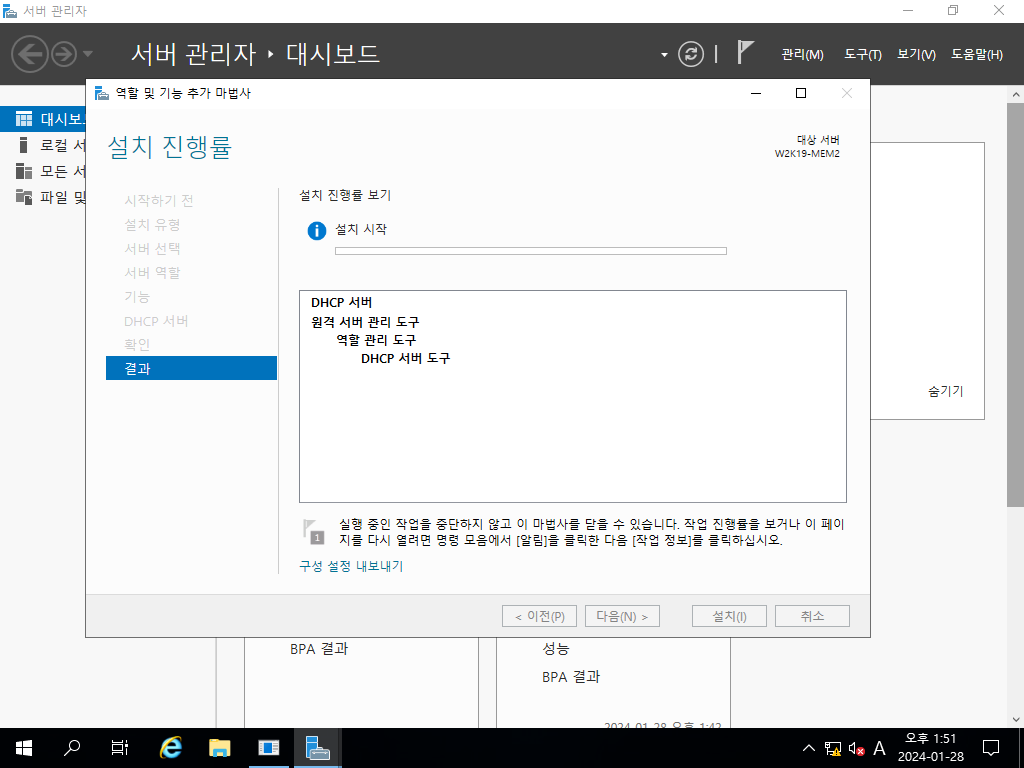Click the 취소 button
Image resolution: width=1024 pixels, height=768 pixels.
[812, 616]
